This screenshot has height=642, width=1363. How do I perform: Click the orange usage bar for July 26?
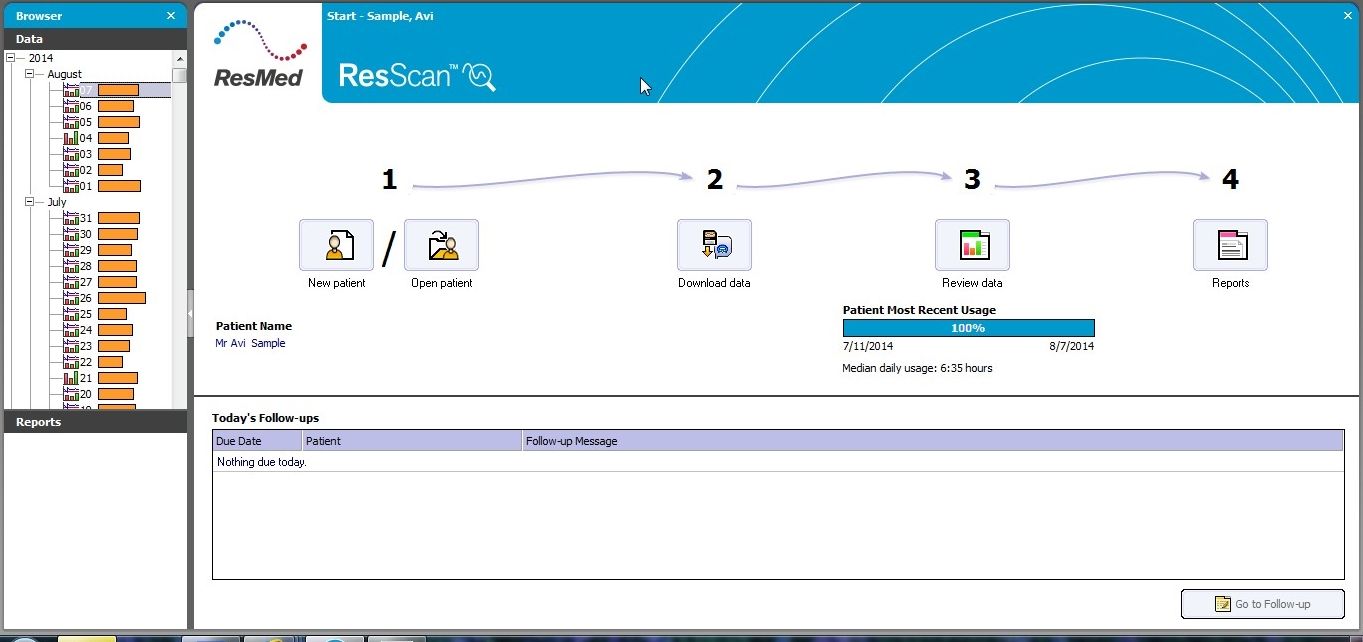pyautogui.click(x=122, y=298)
